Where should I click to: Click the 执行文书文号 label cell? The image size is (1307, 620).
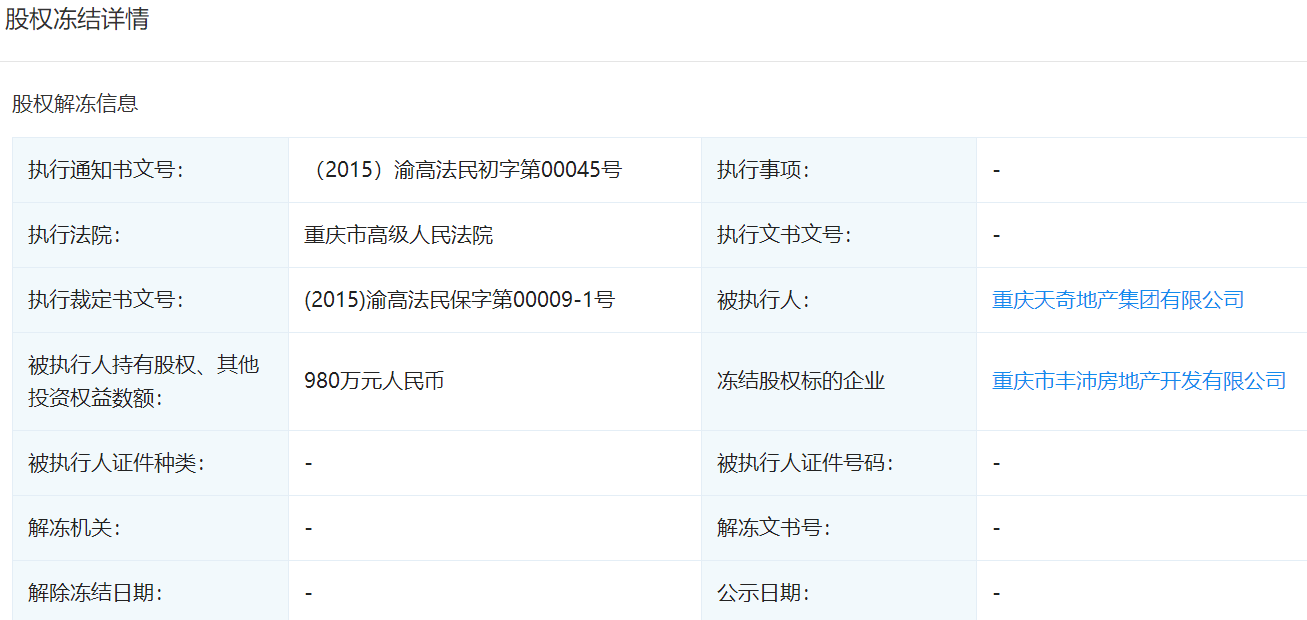pyautogui.click(x=839, y=235)
